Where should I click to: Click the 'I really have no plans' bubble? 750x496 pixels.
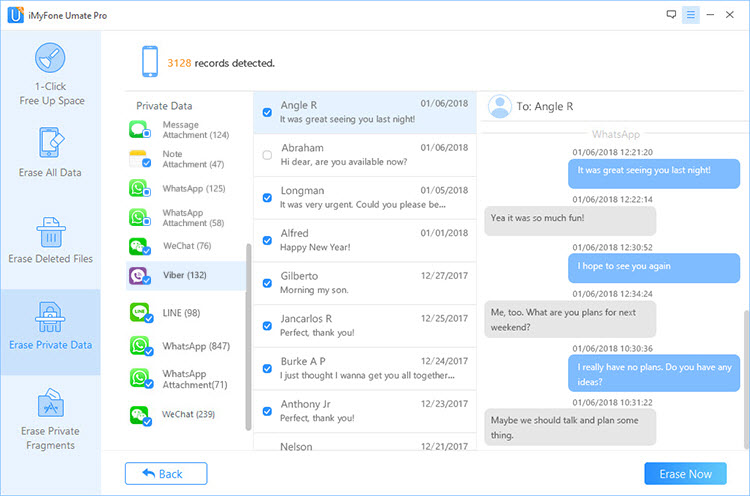[x=654, y=374]
